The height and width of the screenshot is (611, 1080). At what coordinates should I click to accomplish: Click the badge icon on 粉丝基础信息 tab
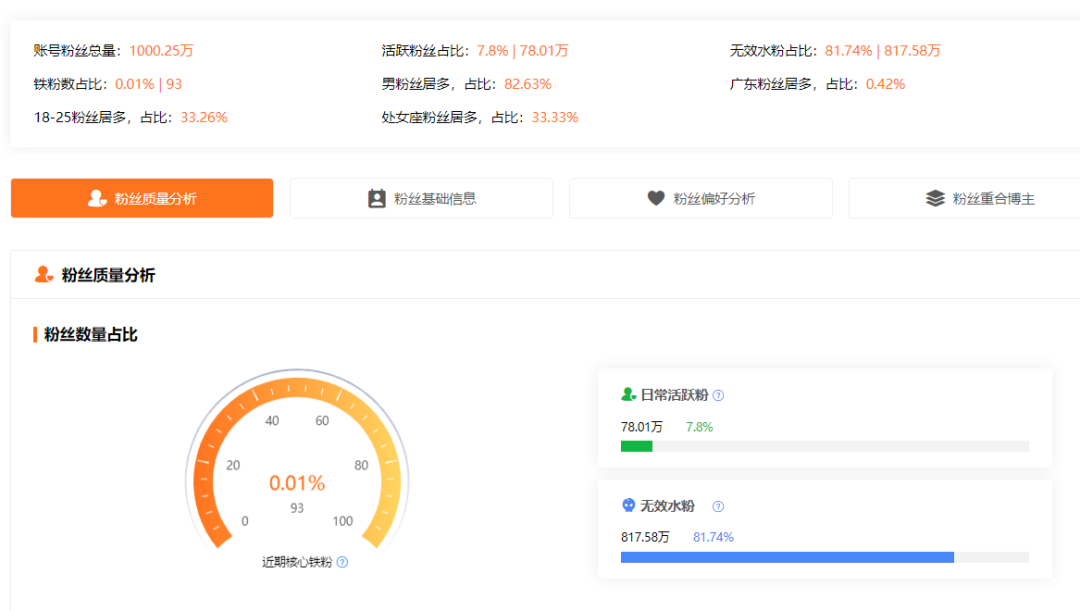click(x=376, y=198)
